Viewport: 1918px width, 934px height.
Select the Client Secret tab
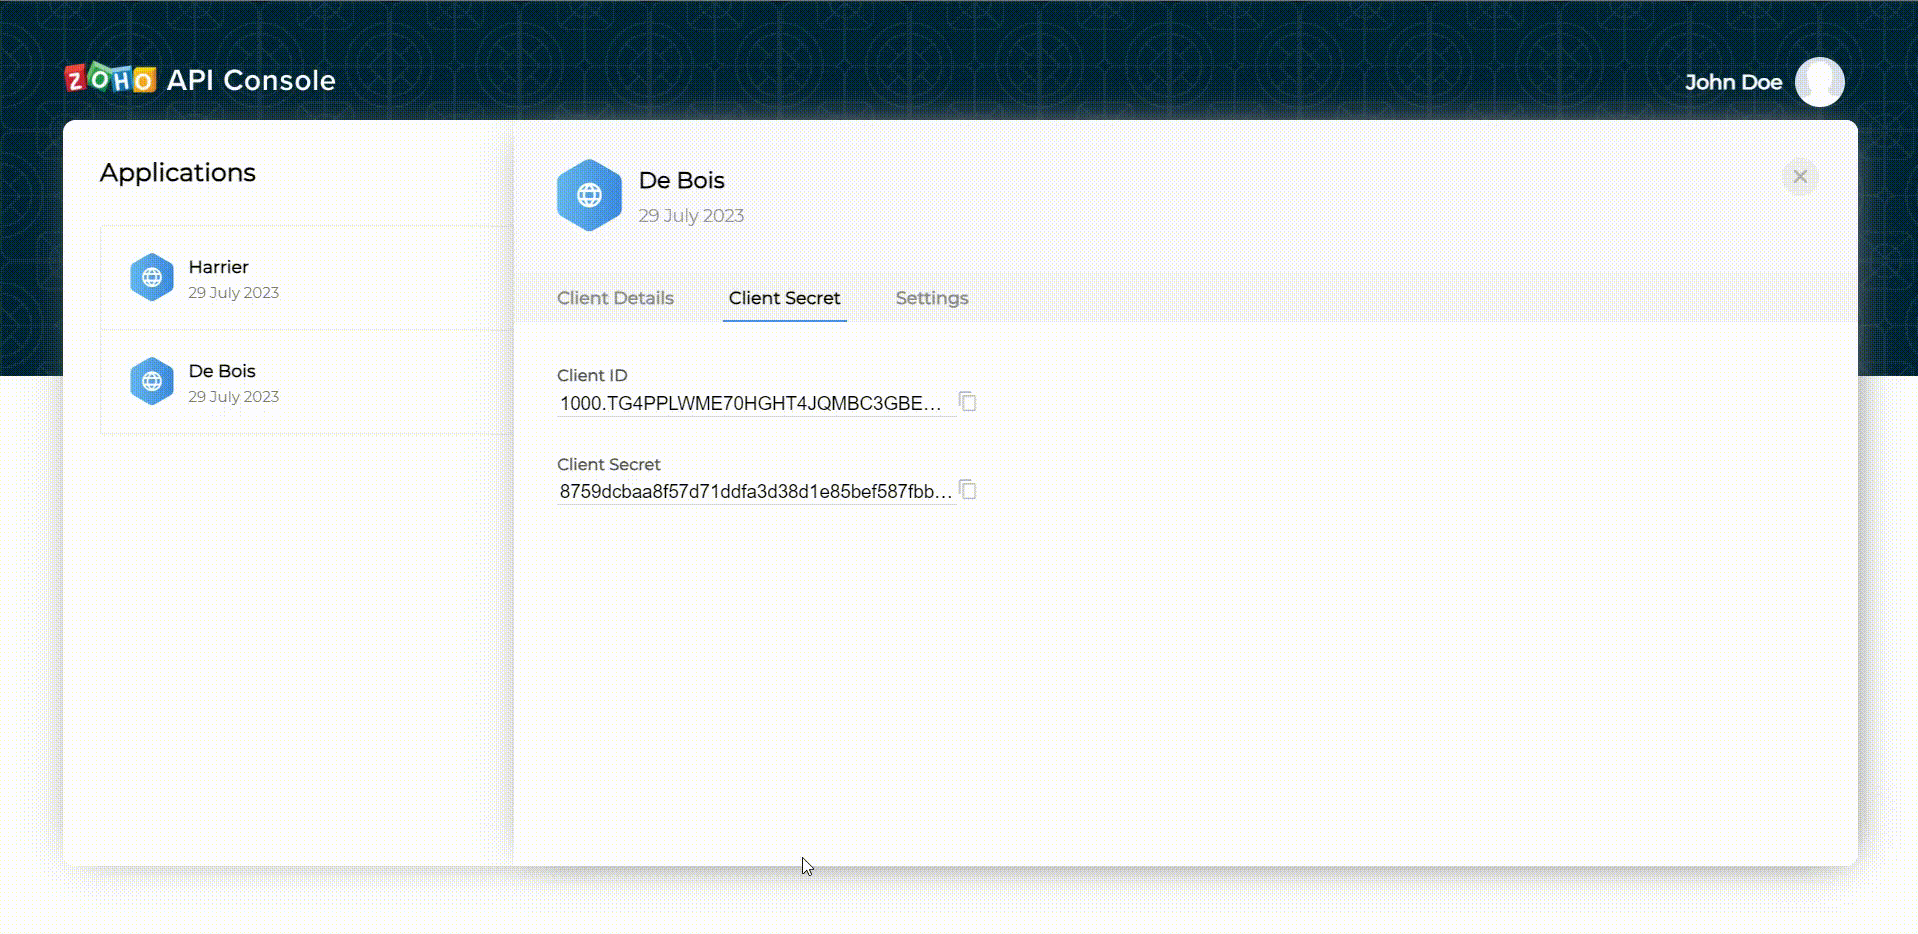pos(784,298)
